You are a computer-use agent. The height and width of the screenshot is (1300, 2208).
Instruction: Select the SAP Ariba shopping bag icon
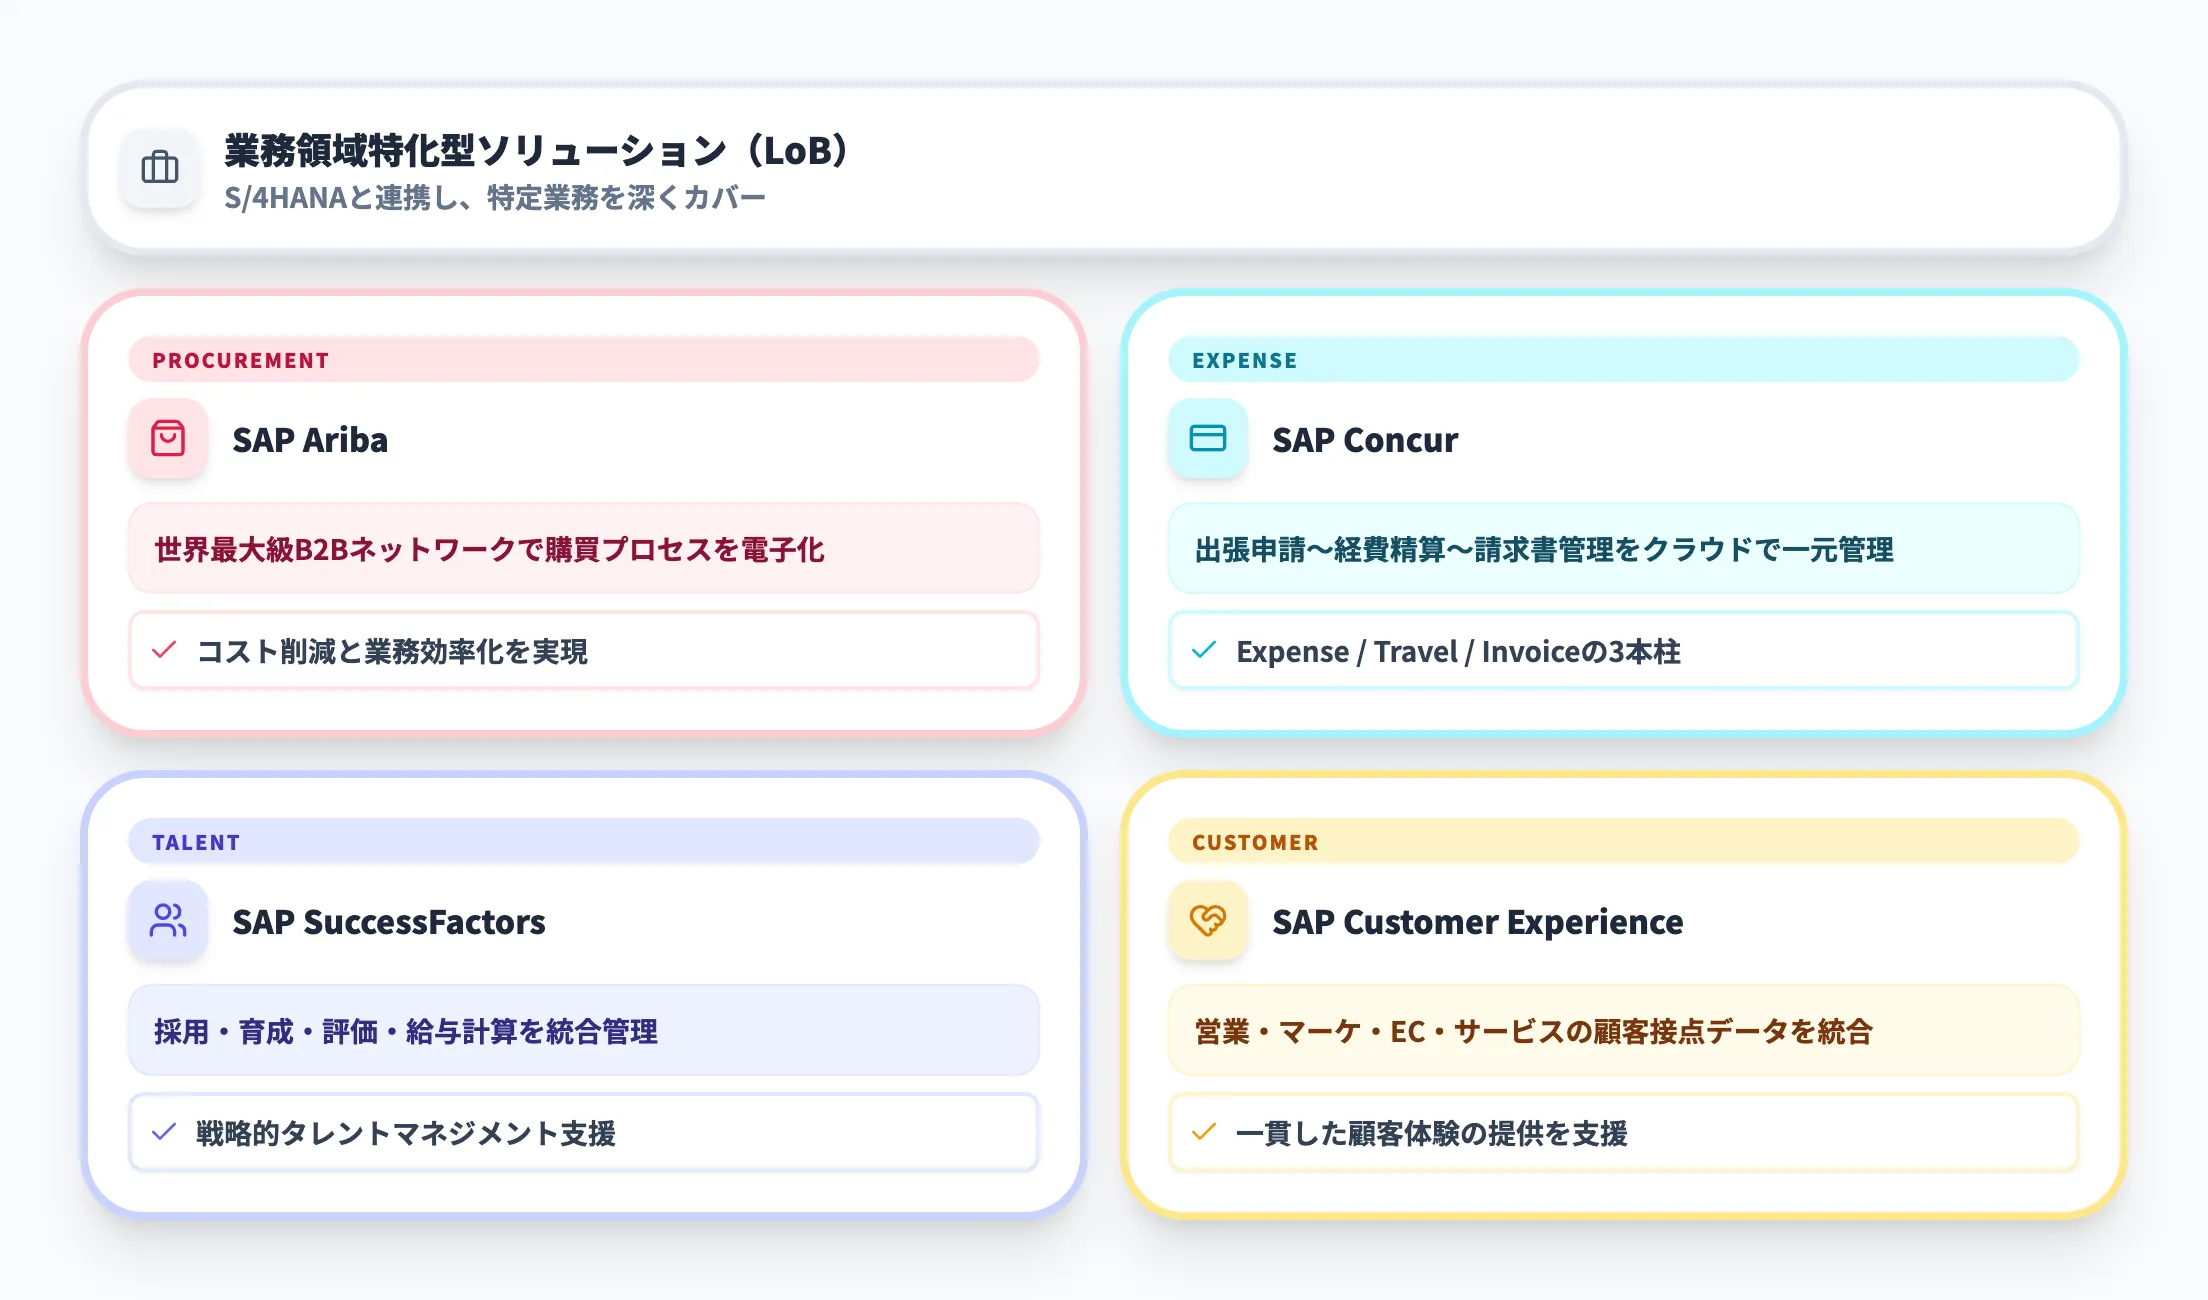167,439
